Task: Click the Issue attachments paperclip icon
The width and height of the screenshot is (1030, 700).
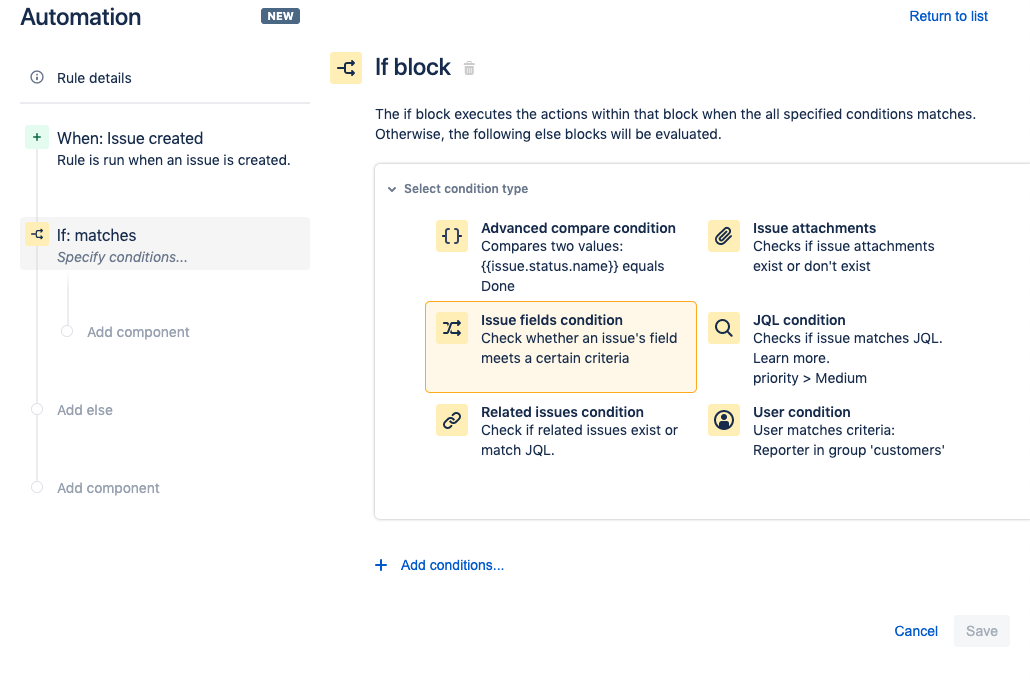Action: click(x=723, y=235)
